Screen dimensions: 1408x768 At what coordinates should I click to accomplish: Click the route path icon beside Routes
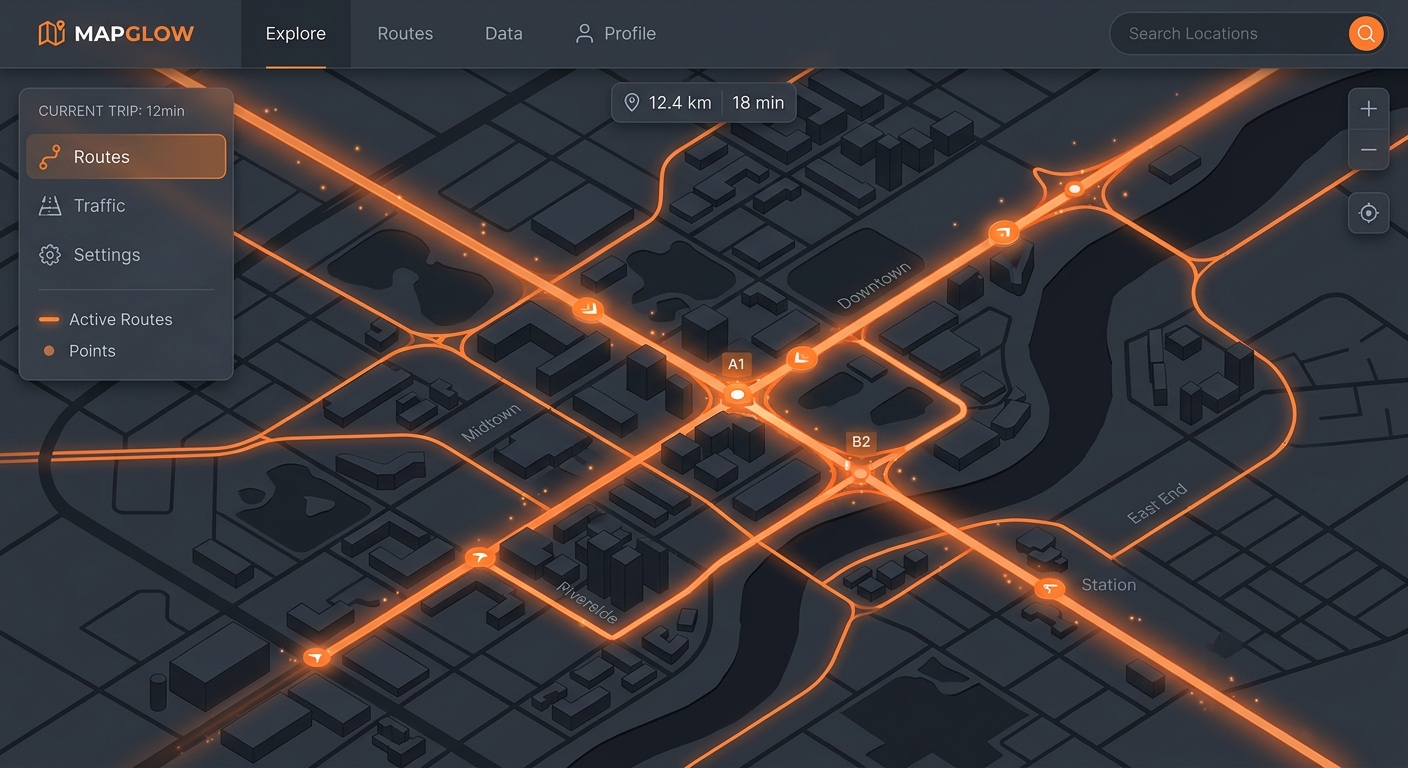tap(50, 157)
